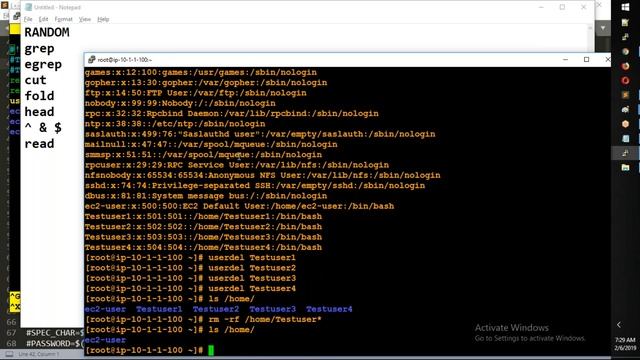Open Google Chrome from the taskbar

point(625,51)
